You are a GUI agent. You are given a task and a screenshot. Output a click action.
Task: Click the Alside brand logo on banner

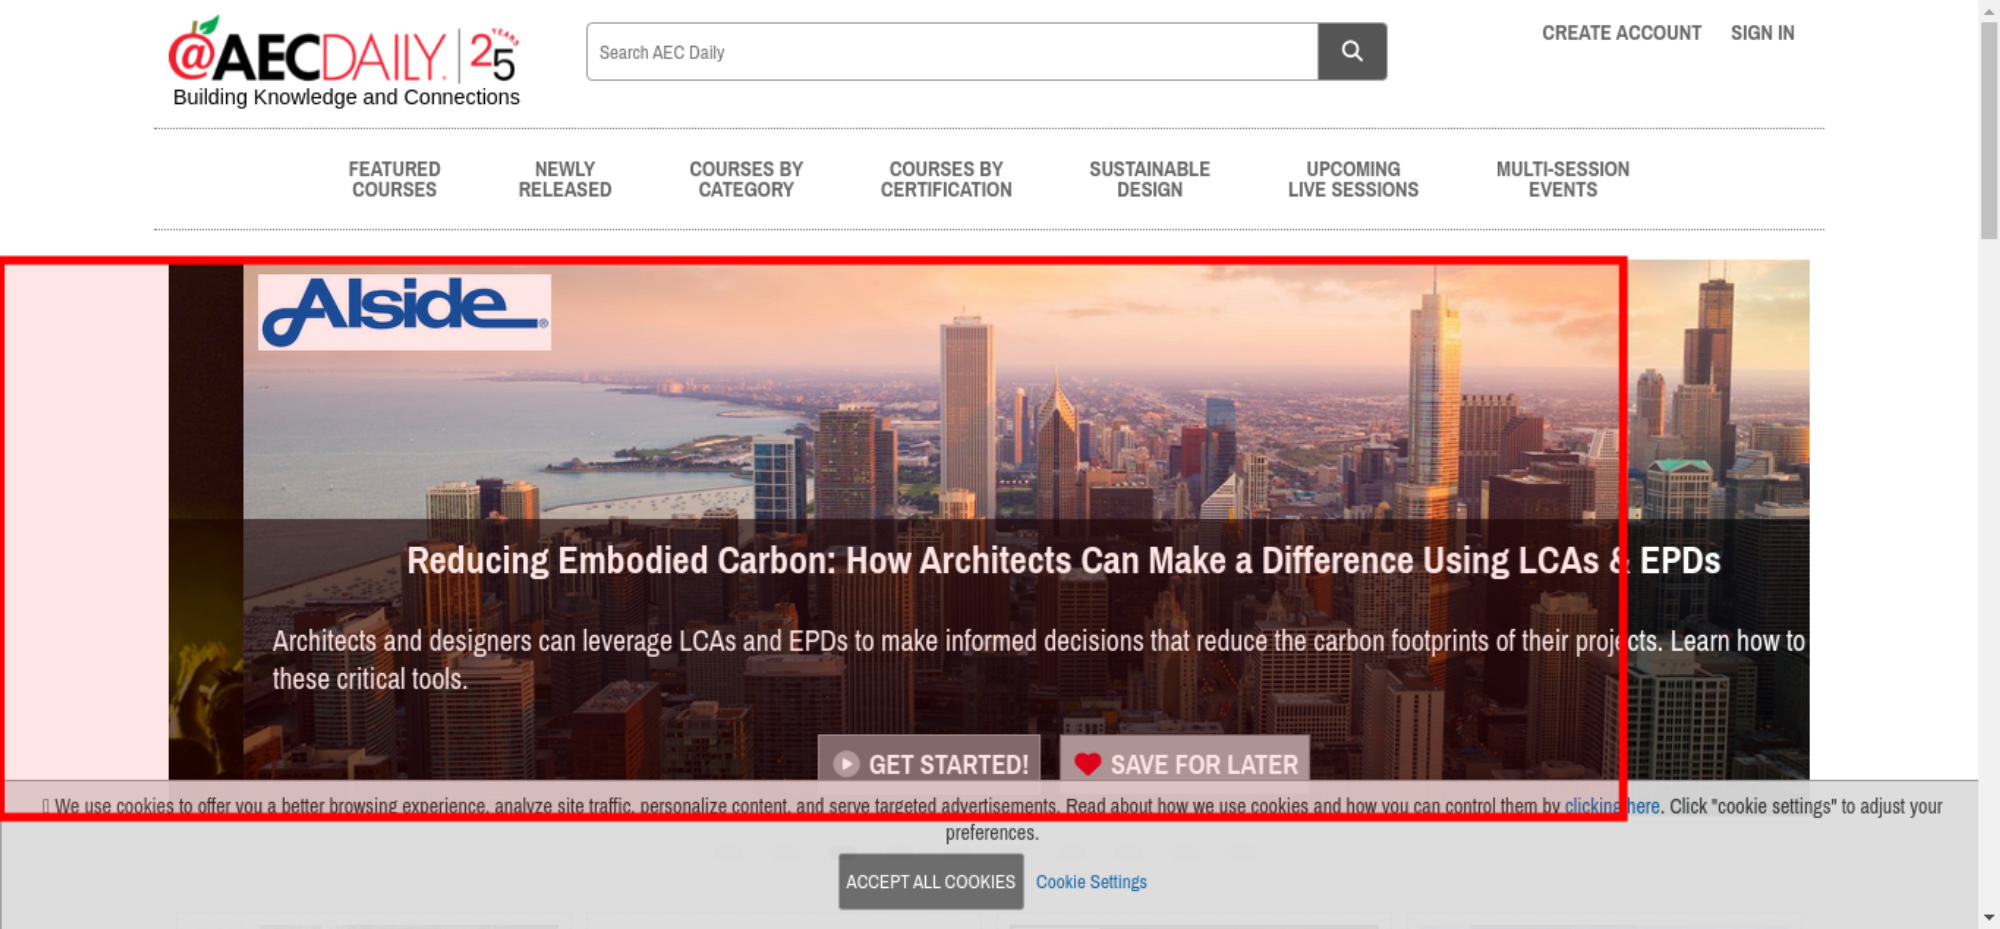(x=404, y=312)
